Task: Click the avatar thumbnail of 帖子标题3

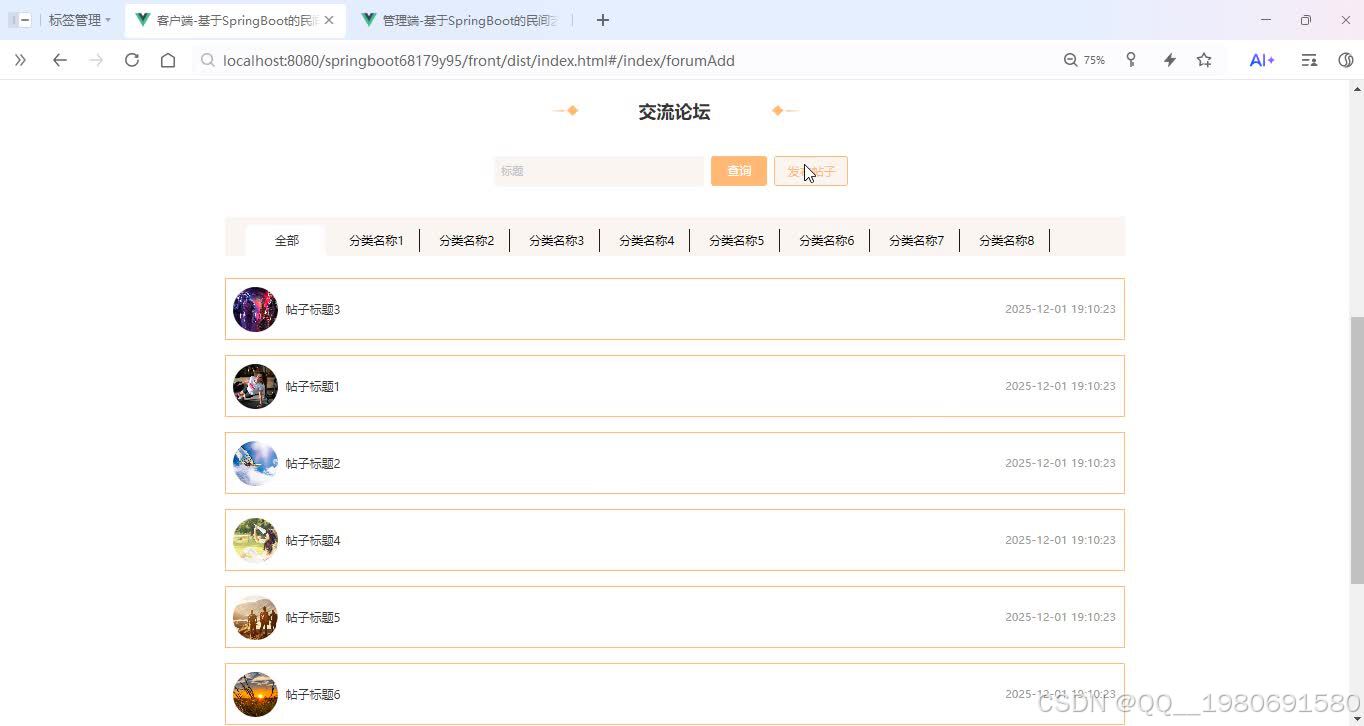Action: coord(255,309)
